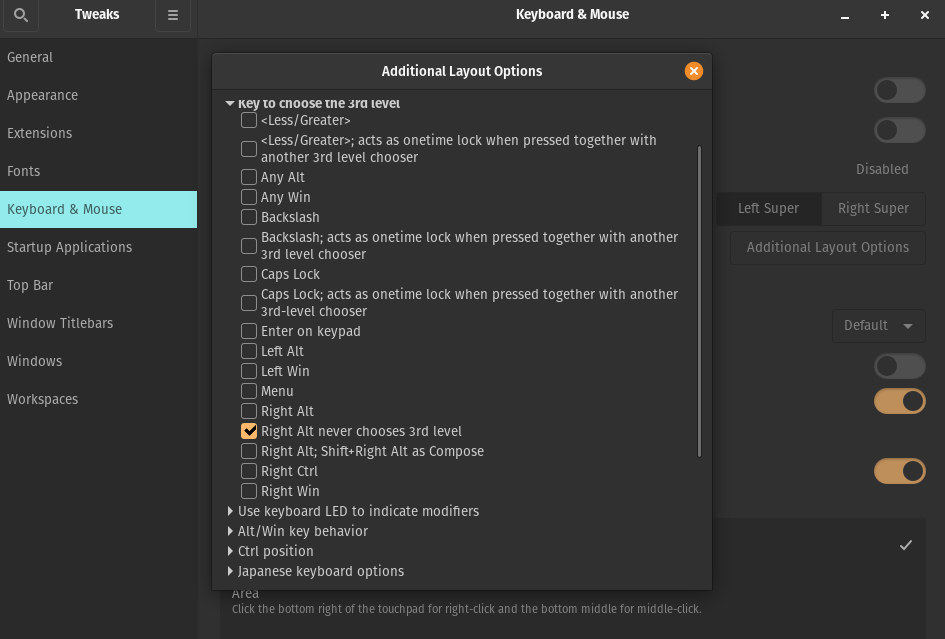Viewport: 945px width, 639px height.
Task: Uncheck Right Alt never chooses 3rd level
Action: click(x=249, y=431)
